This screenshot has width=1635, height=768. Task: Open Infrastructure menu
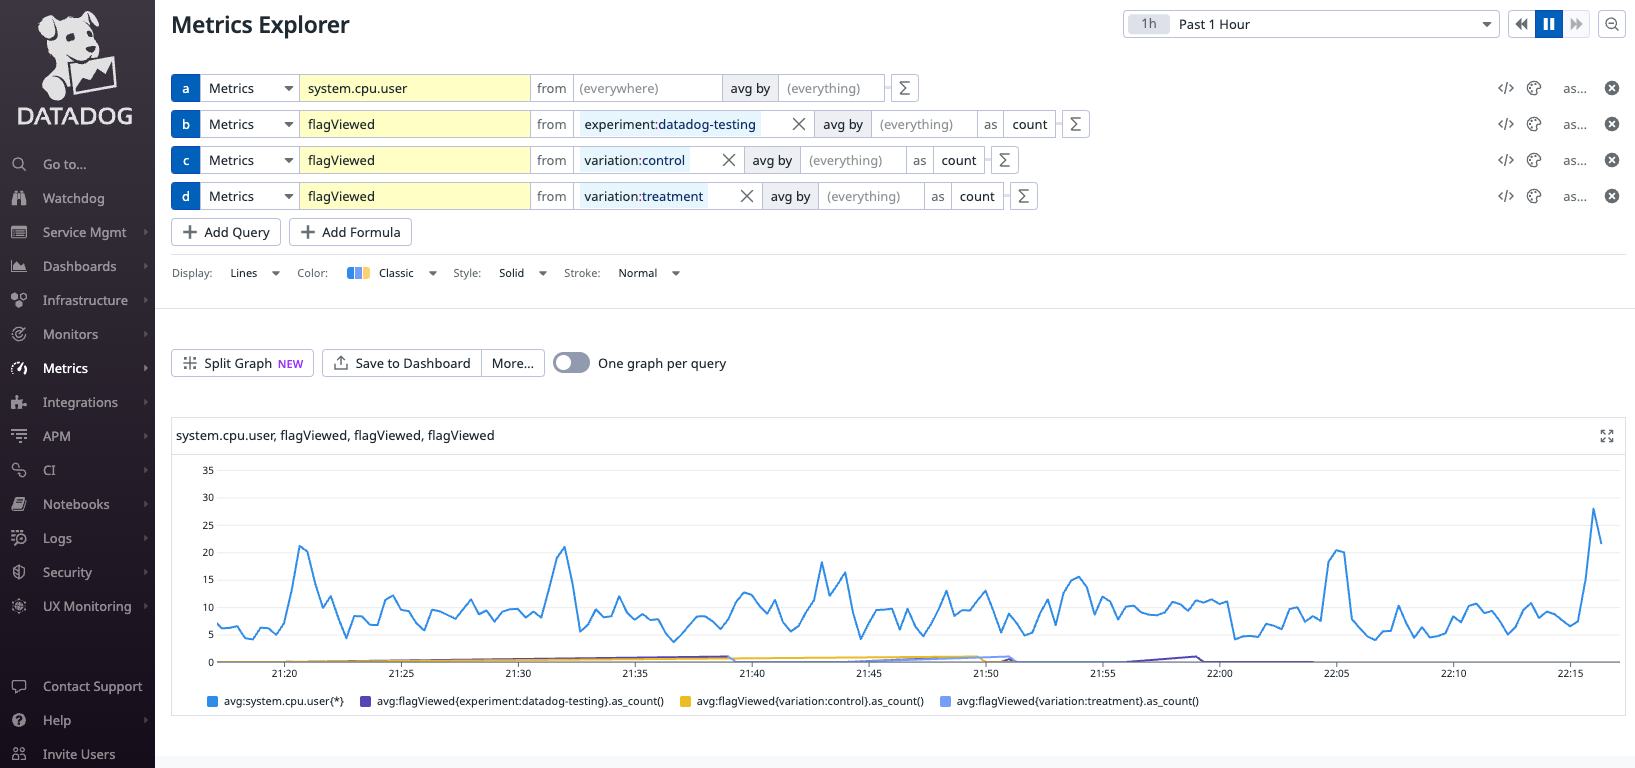(85, 300)
